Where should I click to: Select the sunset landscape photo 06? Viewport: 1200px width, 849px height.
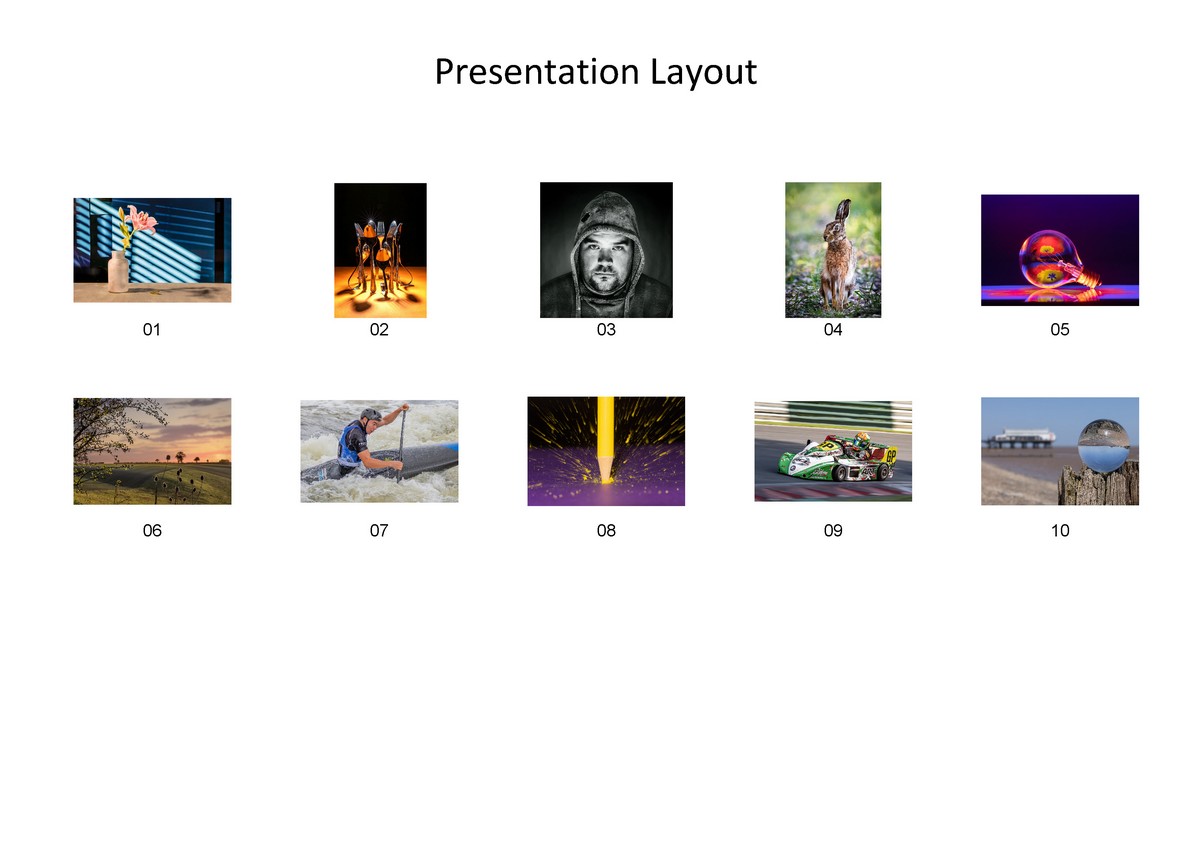coord(152,450)
